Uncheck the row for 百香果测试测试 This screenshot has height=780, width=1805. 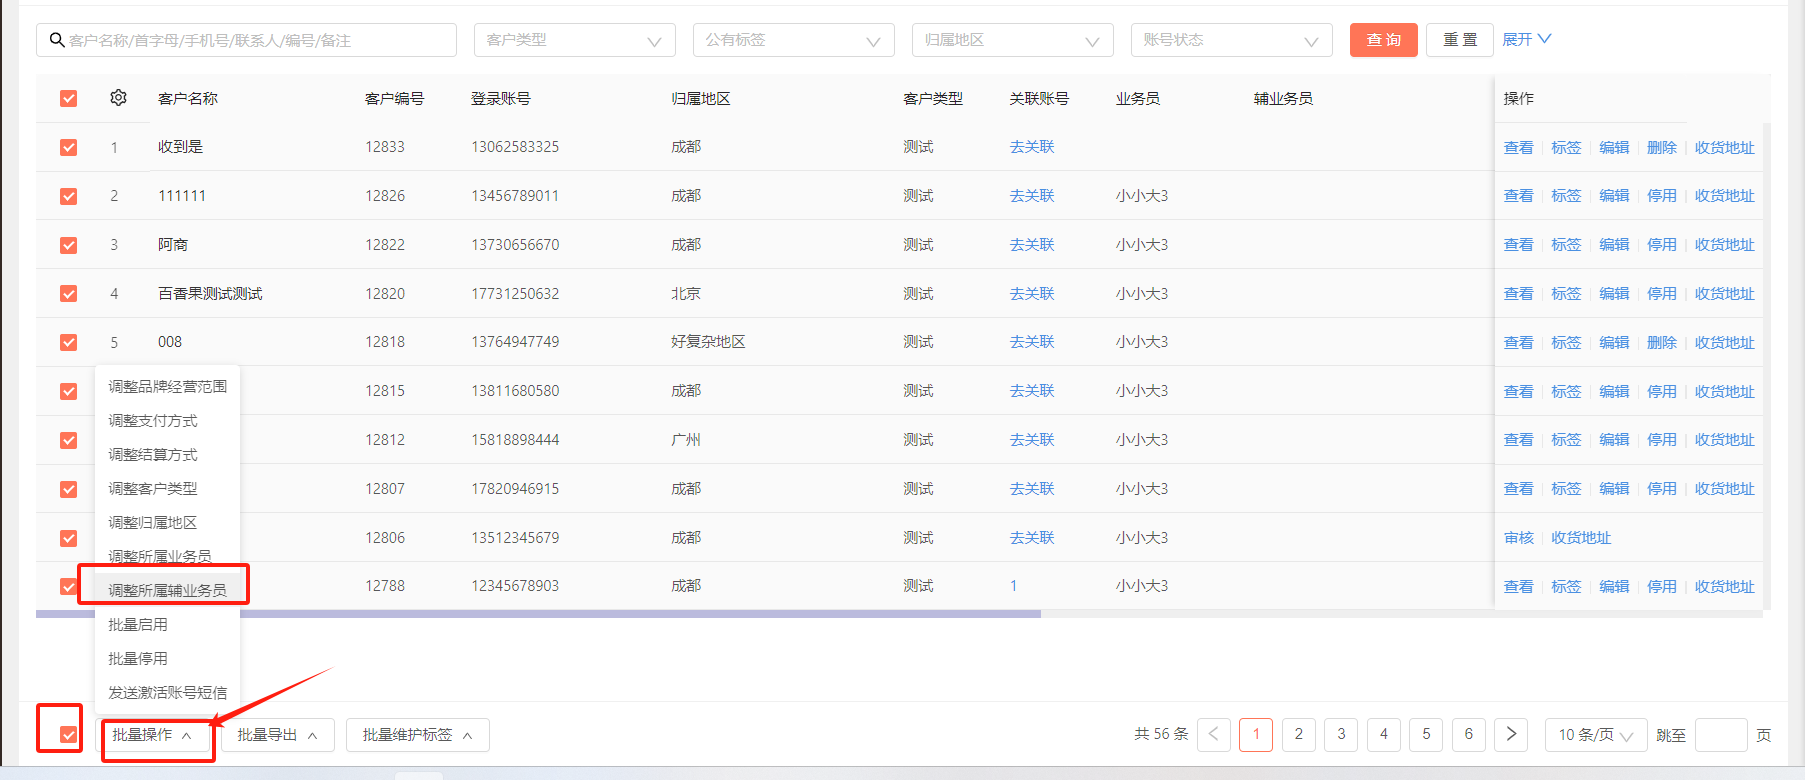pos(68,293)
